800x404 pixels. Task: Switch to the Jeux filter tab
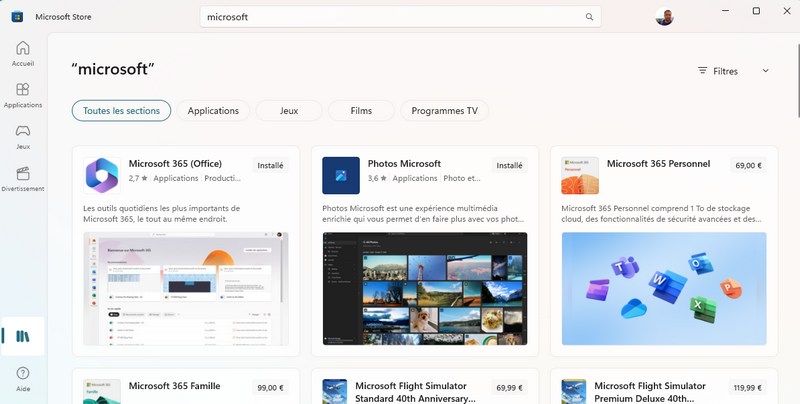[289, 111]
